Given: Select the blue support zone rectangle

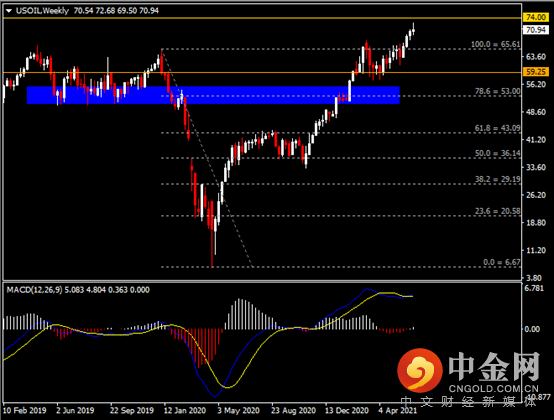Looking at the screenshot, I should click(213, 95).
